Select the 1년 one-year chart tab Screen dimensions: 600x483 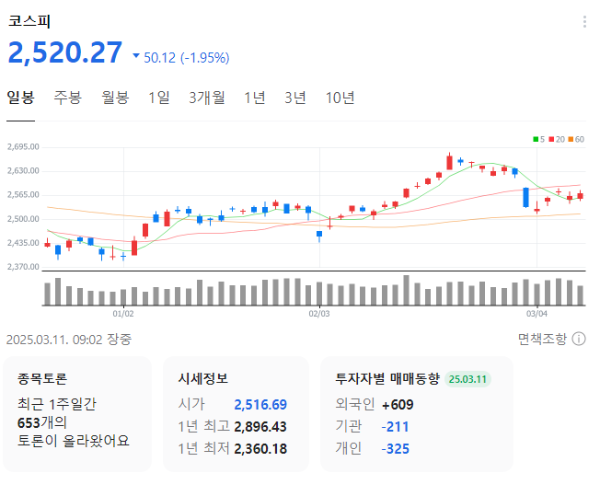pyautogui.click(x=255, y=98)
